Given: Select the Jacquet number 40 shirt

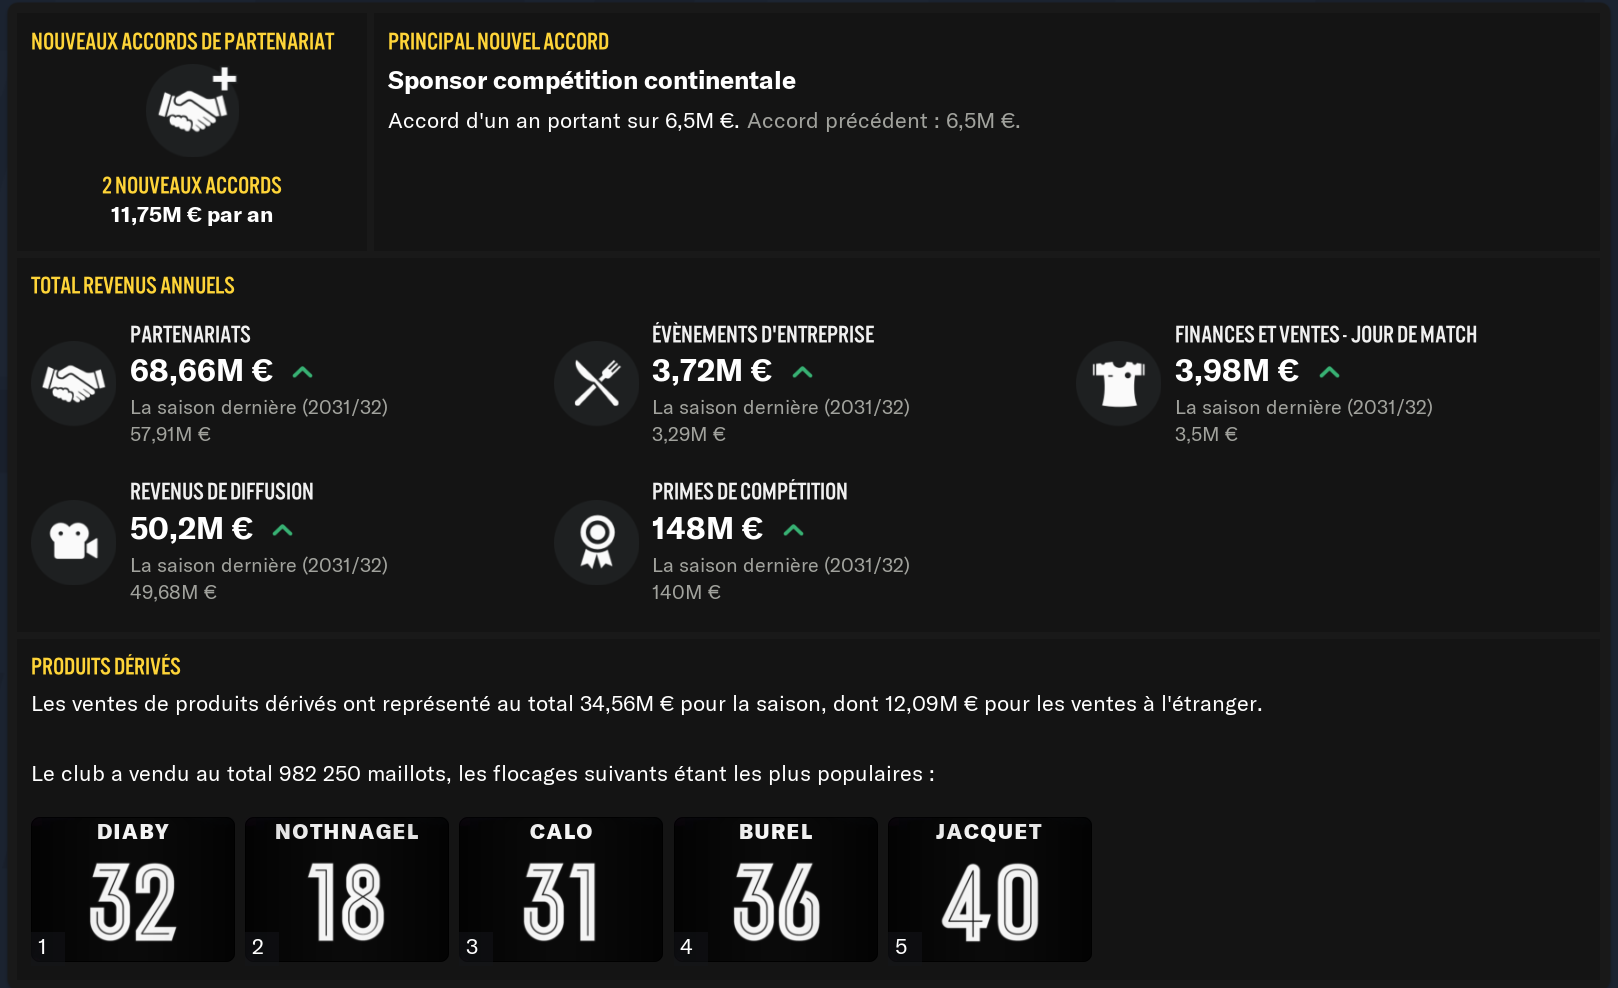Looking at the screenshot, I should point(990,889).
